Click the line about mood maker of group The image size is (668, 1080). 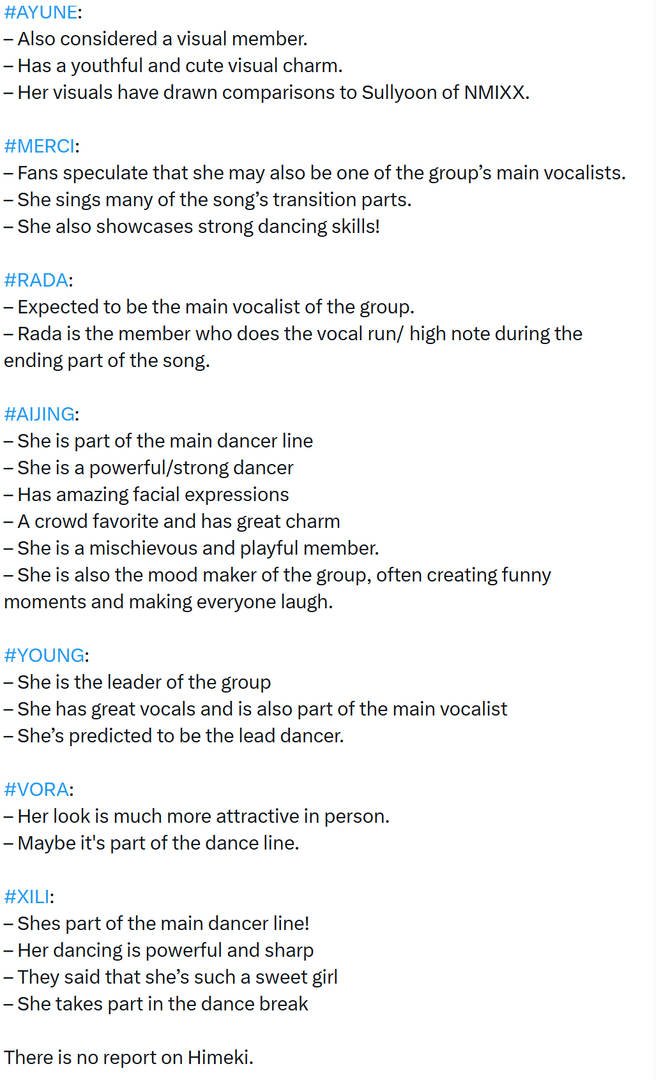click(277, 588)
